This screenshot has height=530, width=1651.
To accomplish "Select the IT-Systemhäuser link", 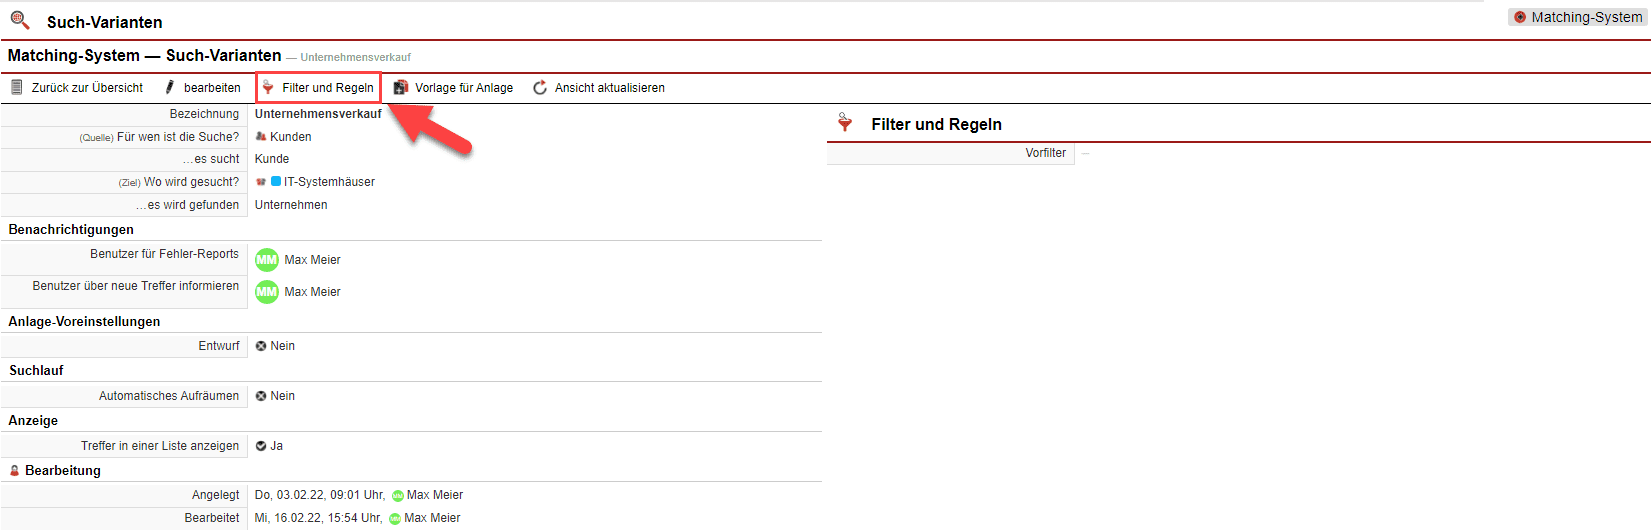I will [x=329, y=182].
